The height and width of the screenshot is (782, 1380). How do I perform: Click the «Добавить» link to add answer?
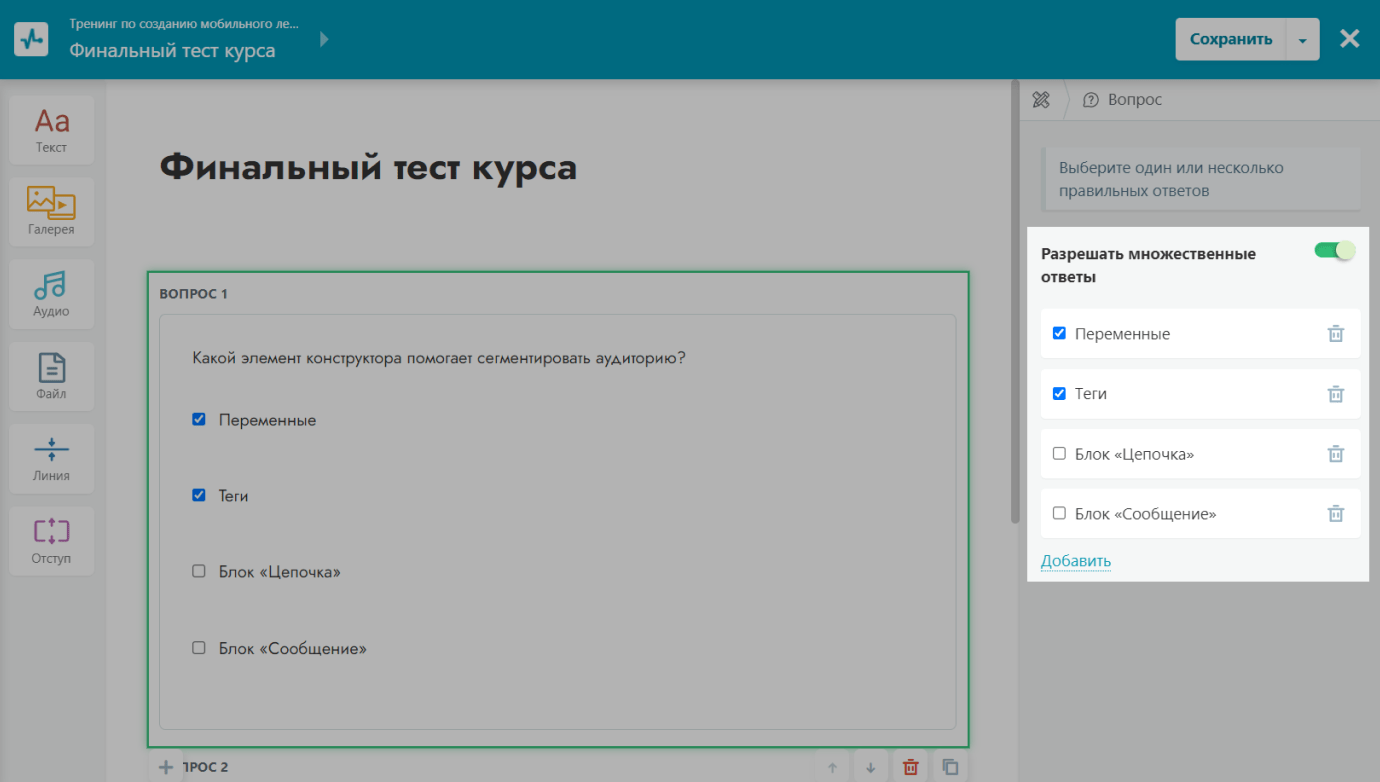(1075, 561)
